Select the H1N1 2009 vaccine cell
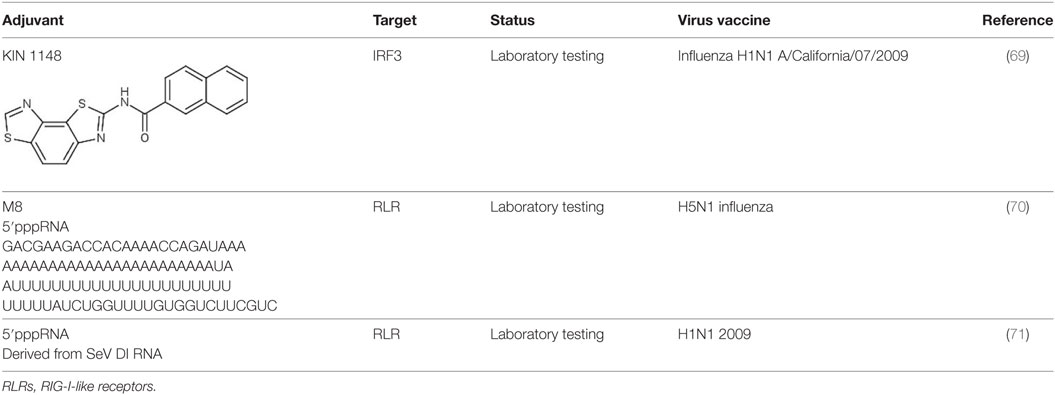The height and width of the screenshot is (395, 1055). point(711,335)
